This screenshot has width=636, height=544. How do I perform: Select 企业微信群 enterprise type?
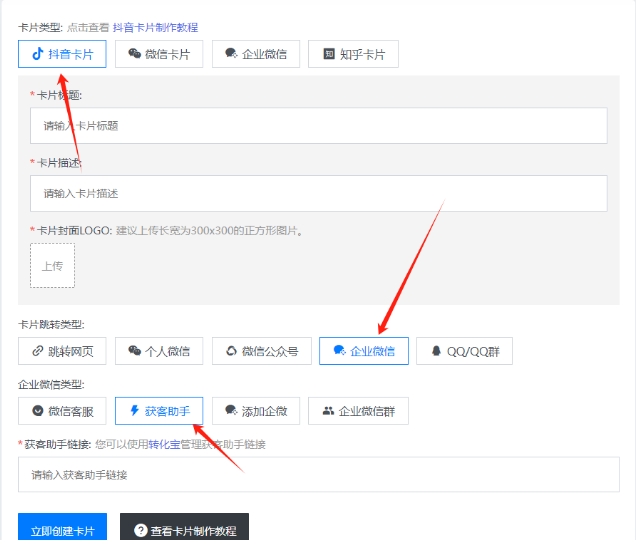(x=358, y=410)
